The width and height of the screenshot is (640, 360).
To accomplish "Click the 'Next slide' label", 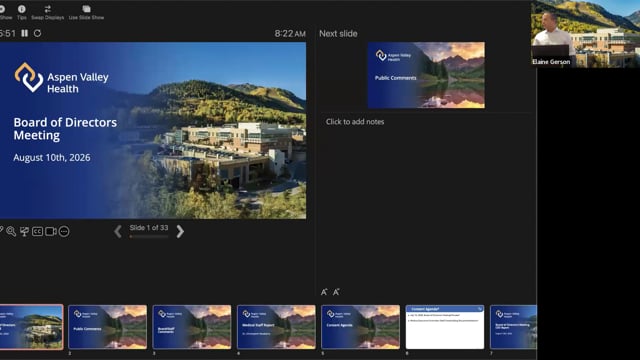I will [338, 33].
